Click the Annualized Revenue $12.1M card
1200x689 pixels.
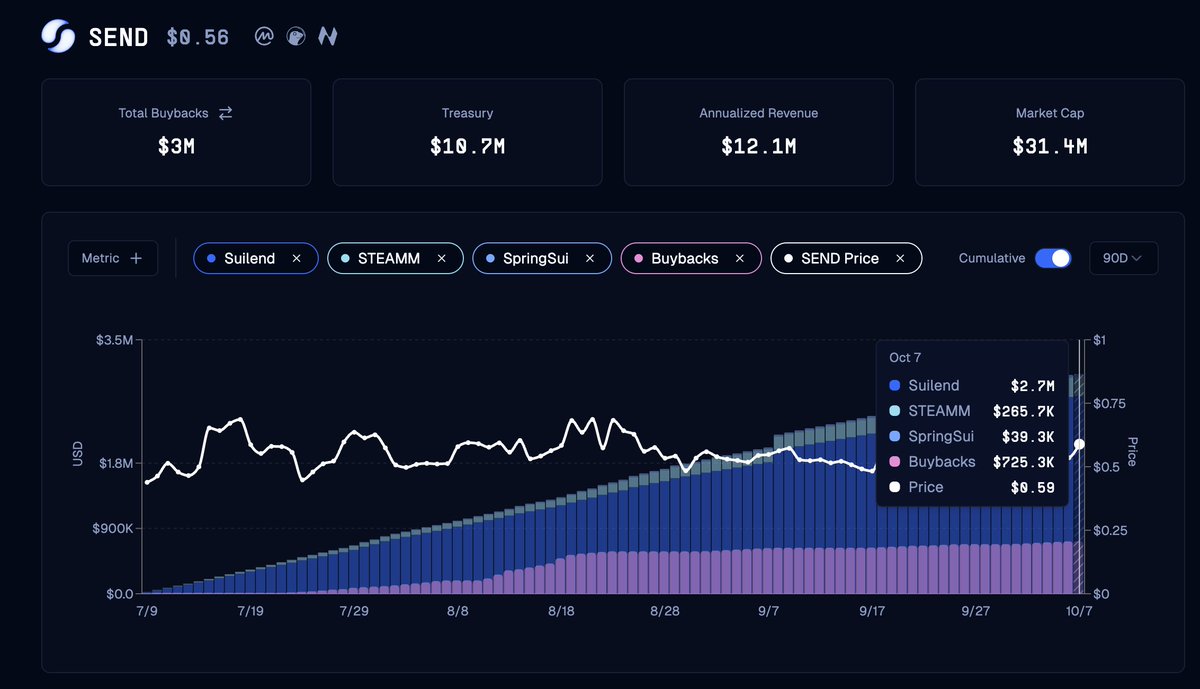tap(758, 132)
